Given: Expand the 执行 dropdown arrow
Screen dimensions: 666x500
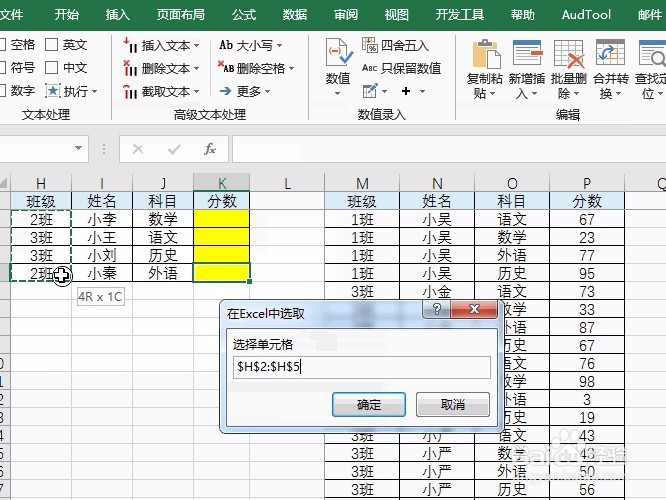Looking at the screenshot, I should (94, 91).
